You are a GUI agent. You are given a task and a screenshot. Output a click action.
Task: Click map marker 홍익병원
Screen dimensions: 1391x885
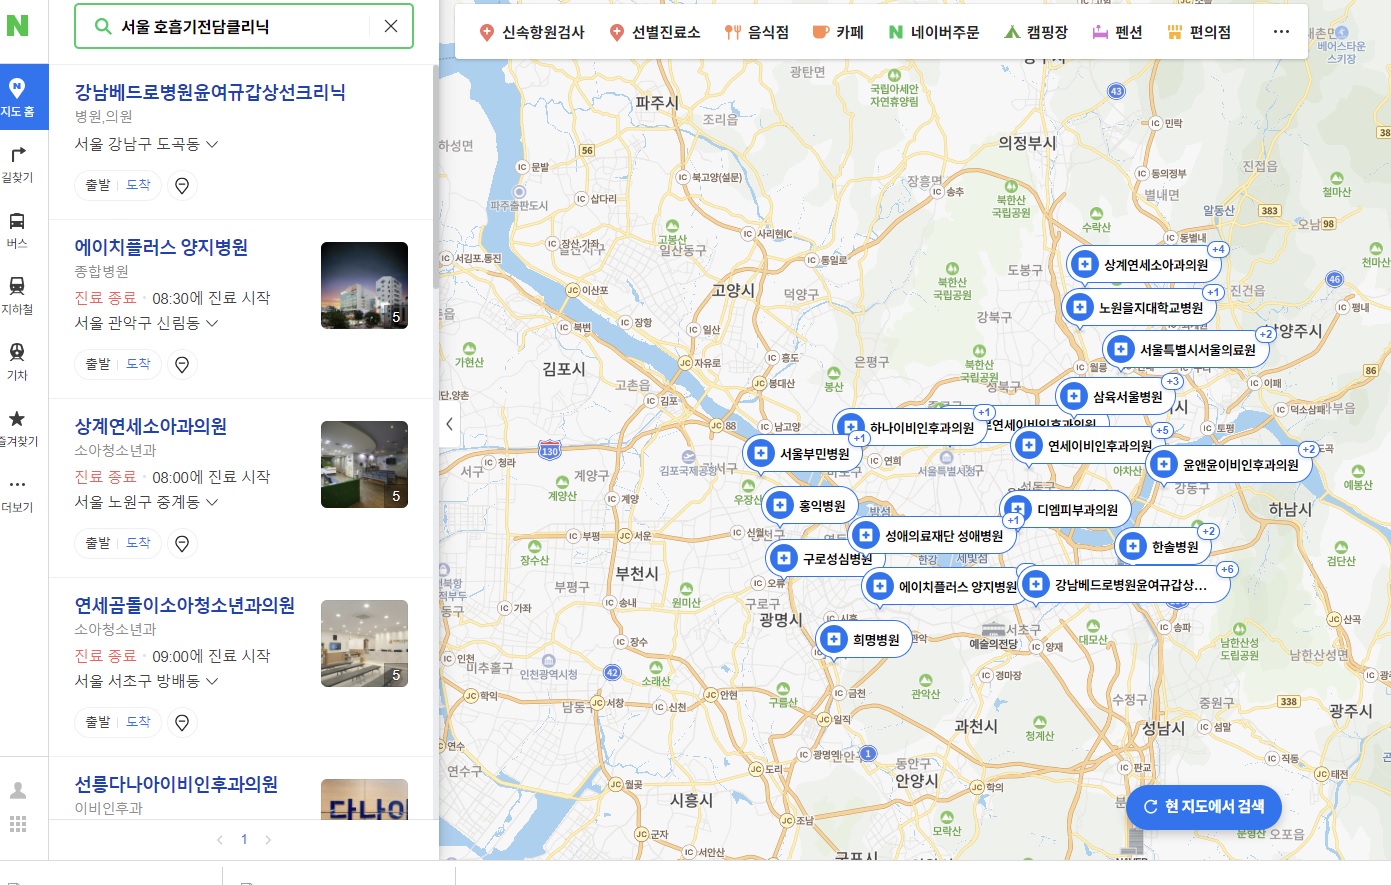(x=811, y=506)
